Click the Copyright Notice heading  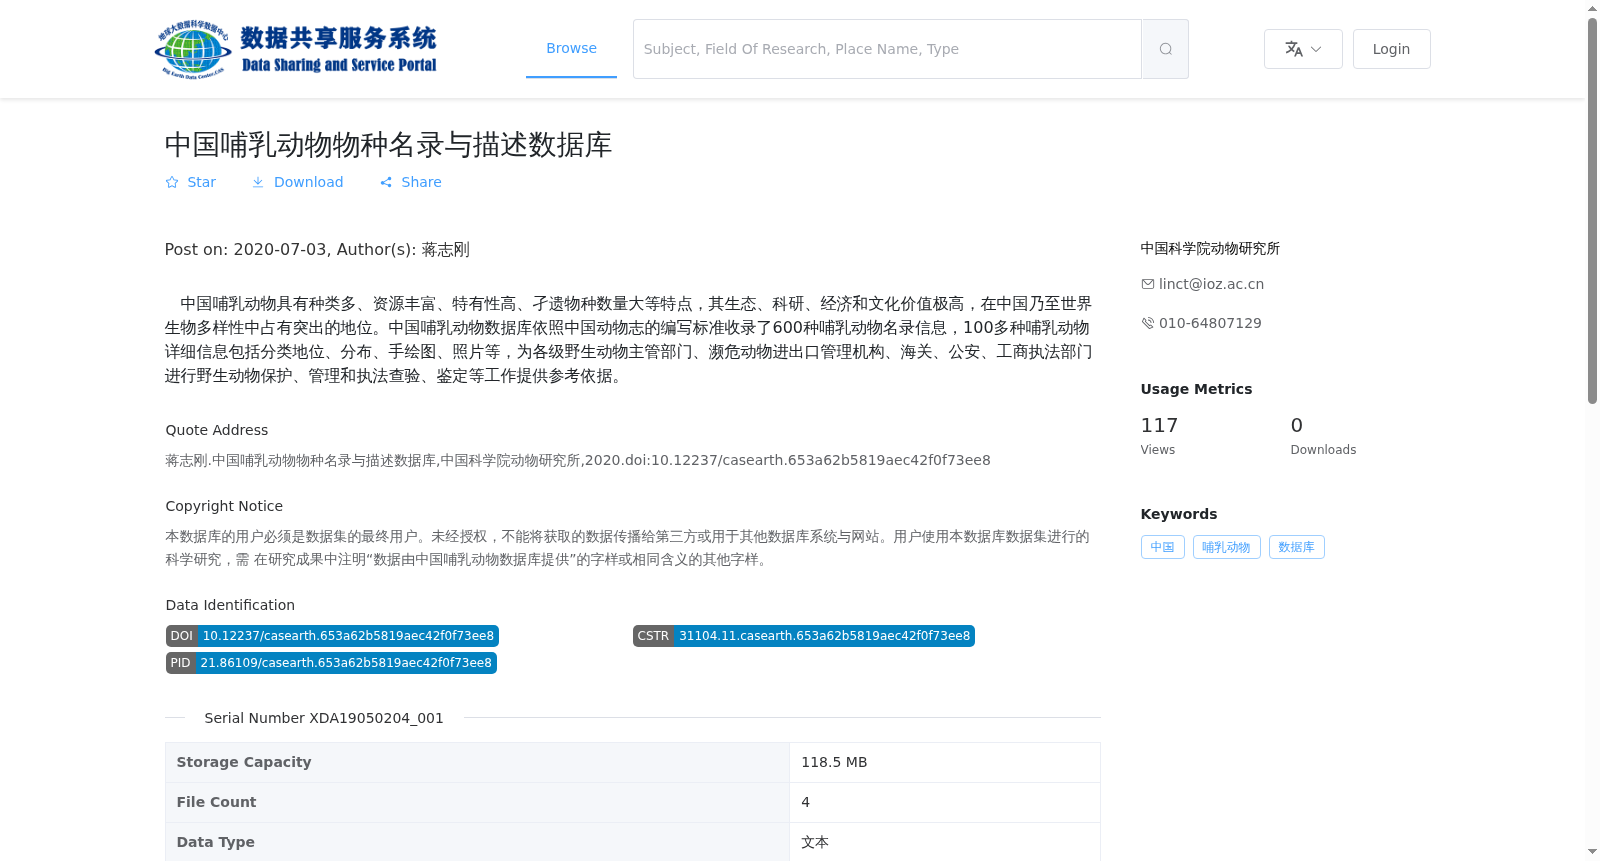[224, 506]
